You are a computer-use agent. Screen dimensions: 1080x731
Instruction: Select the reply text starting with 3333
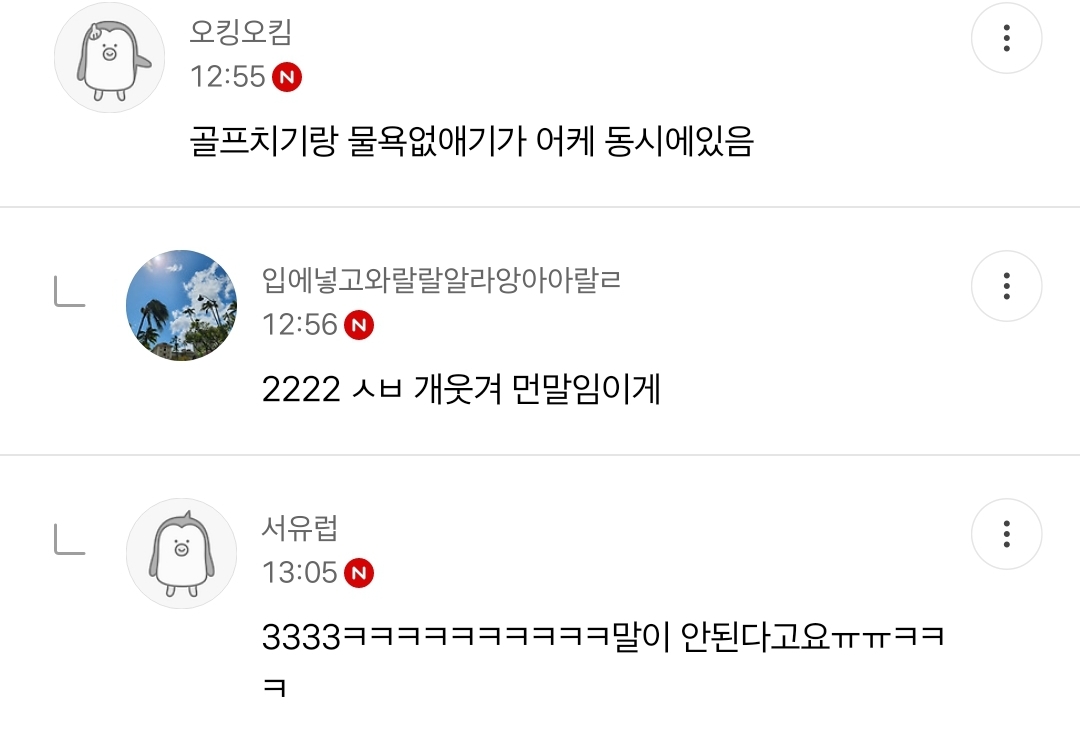pyautogui.click(x=603, y=659)
